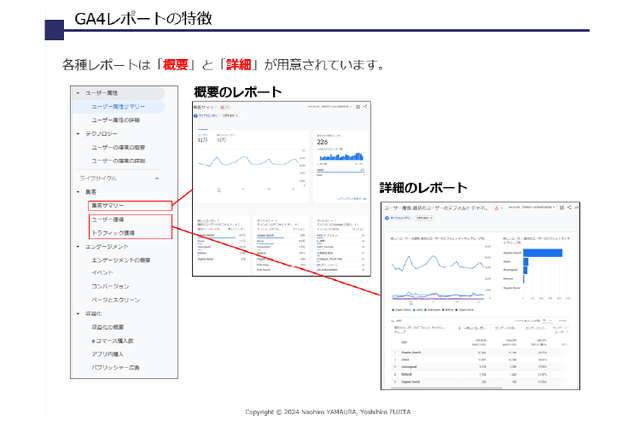Click Unassigned row in detail table

480,367
